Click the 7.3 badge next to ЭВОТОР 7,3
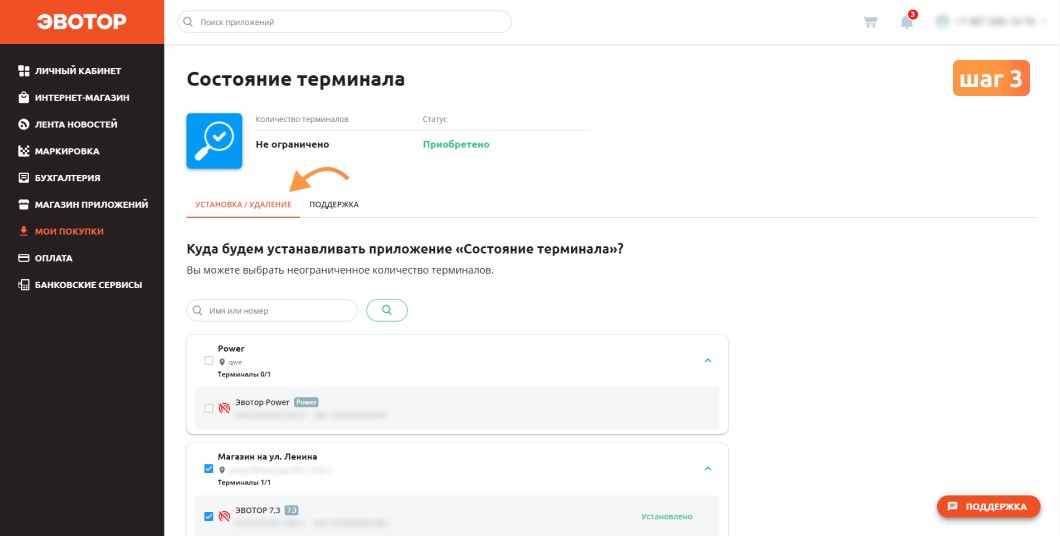Image resolution: width=1060 pixels, height=536 pixels. point(291,510)
